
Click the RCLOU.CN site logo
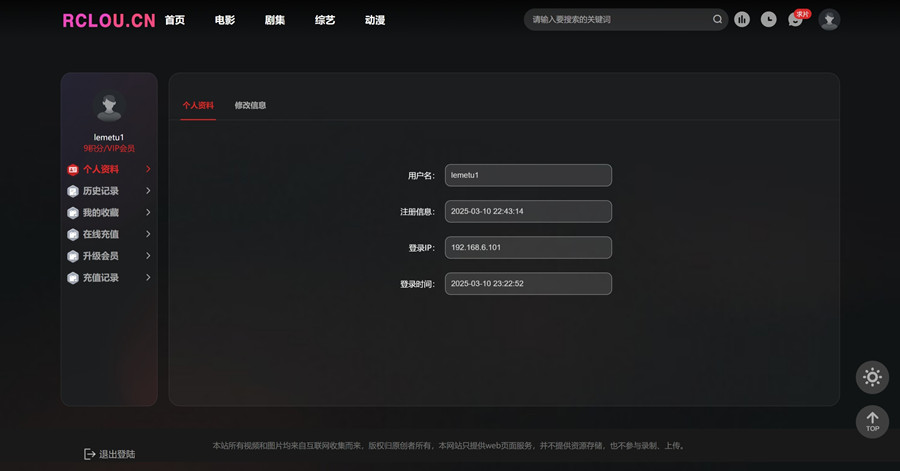(108, 20)
